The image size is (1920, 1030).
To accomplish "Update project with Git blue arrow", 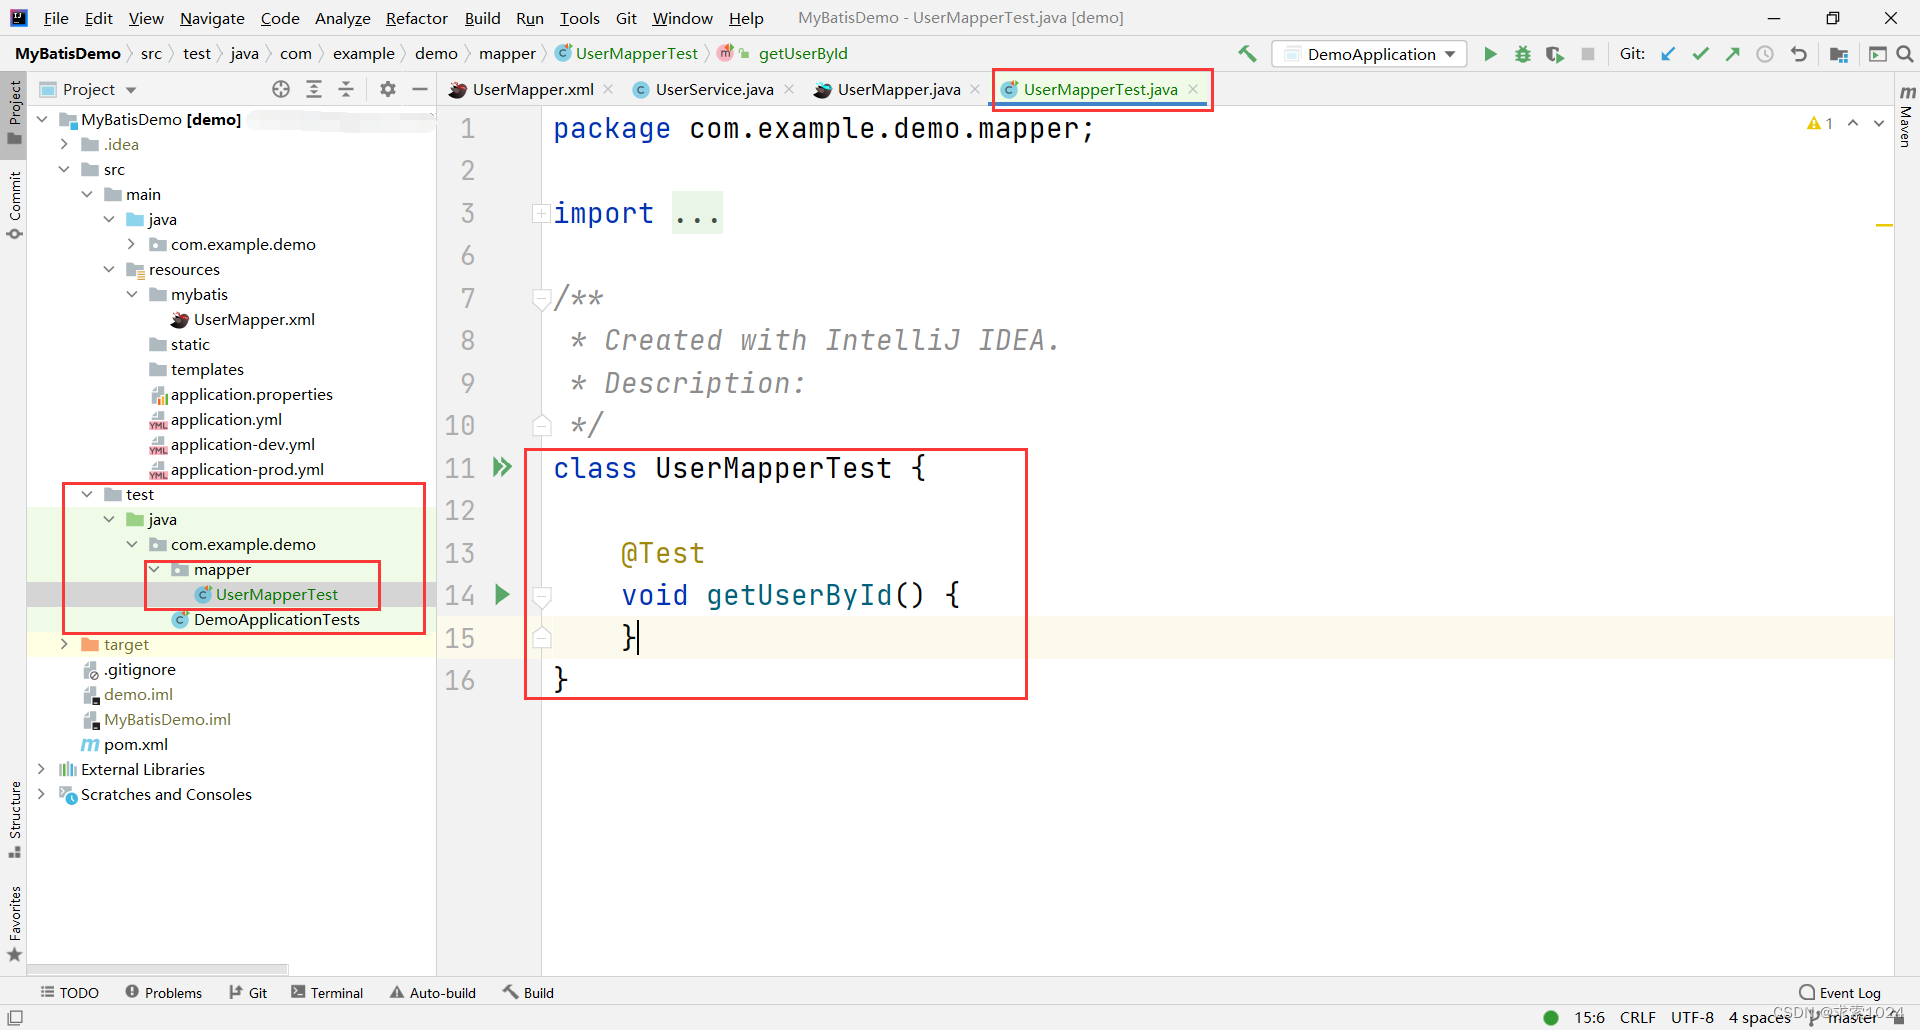I will coord(1668,54).
